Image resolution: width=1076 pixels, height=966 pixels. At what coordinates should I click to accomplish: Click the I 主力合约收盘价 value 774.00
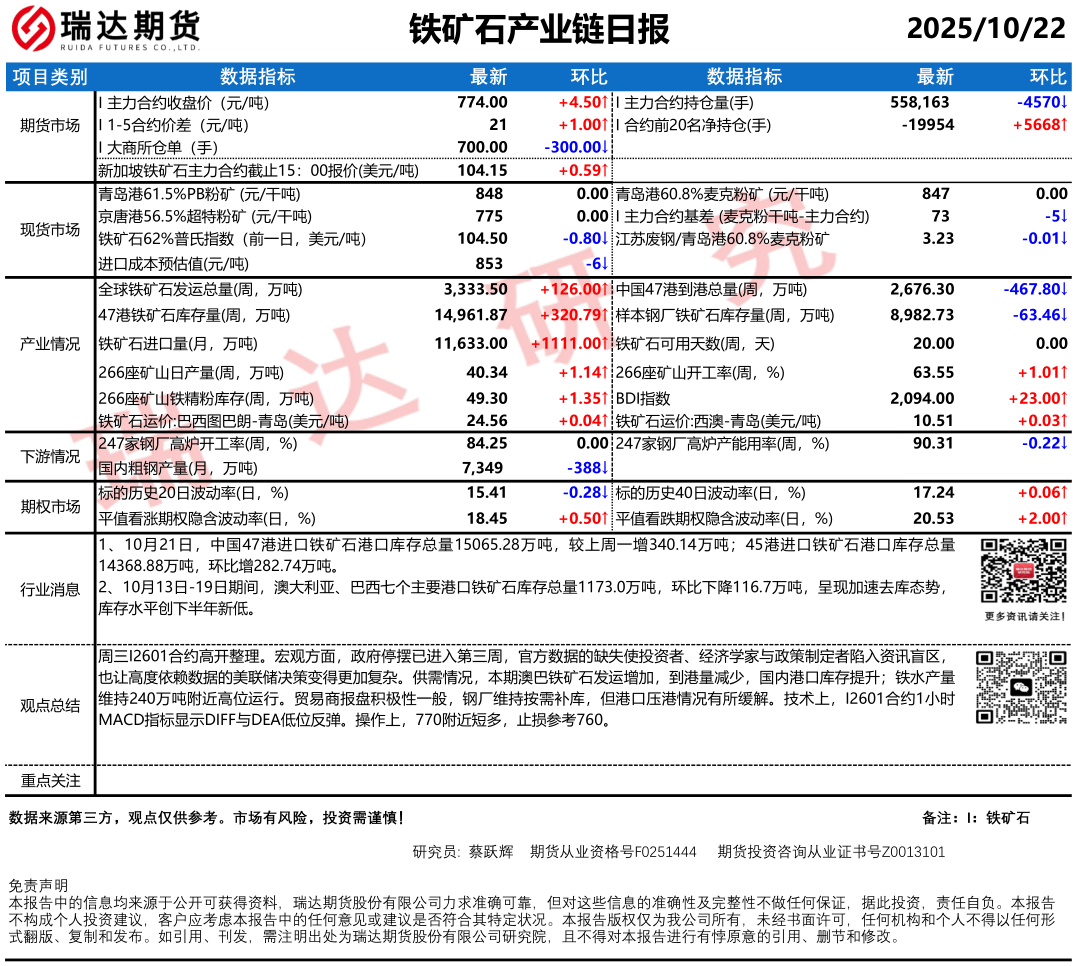pyautogui.click(x=482, y=102)
